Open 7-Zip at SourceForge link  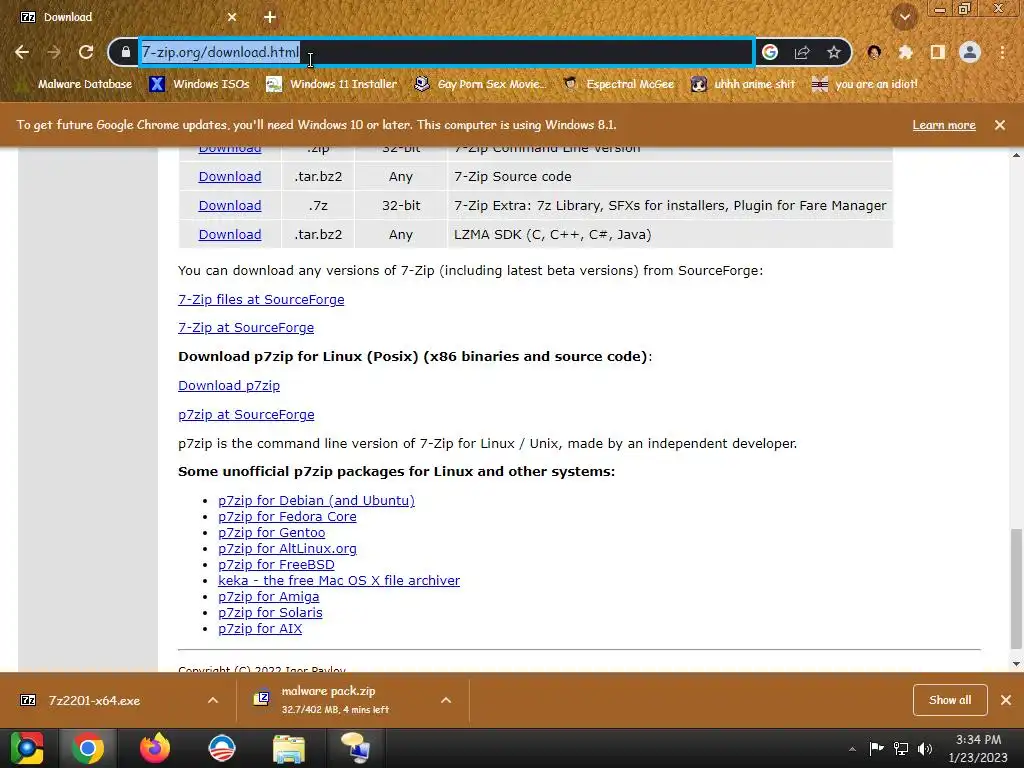pos(246,327)
